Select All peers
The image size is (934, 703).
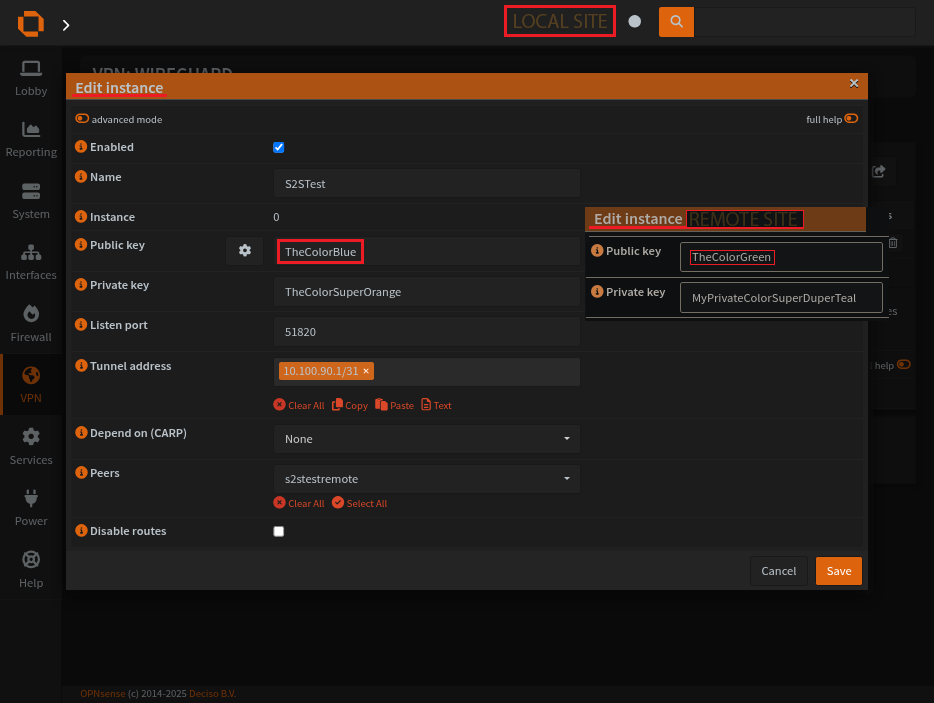pos(359,503)
